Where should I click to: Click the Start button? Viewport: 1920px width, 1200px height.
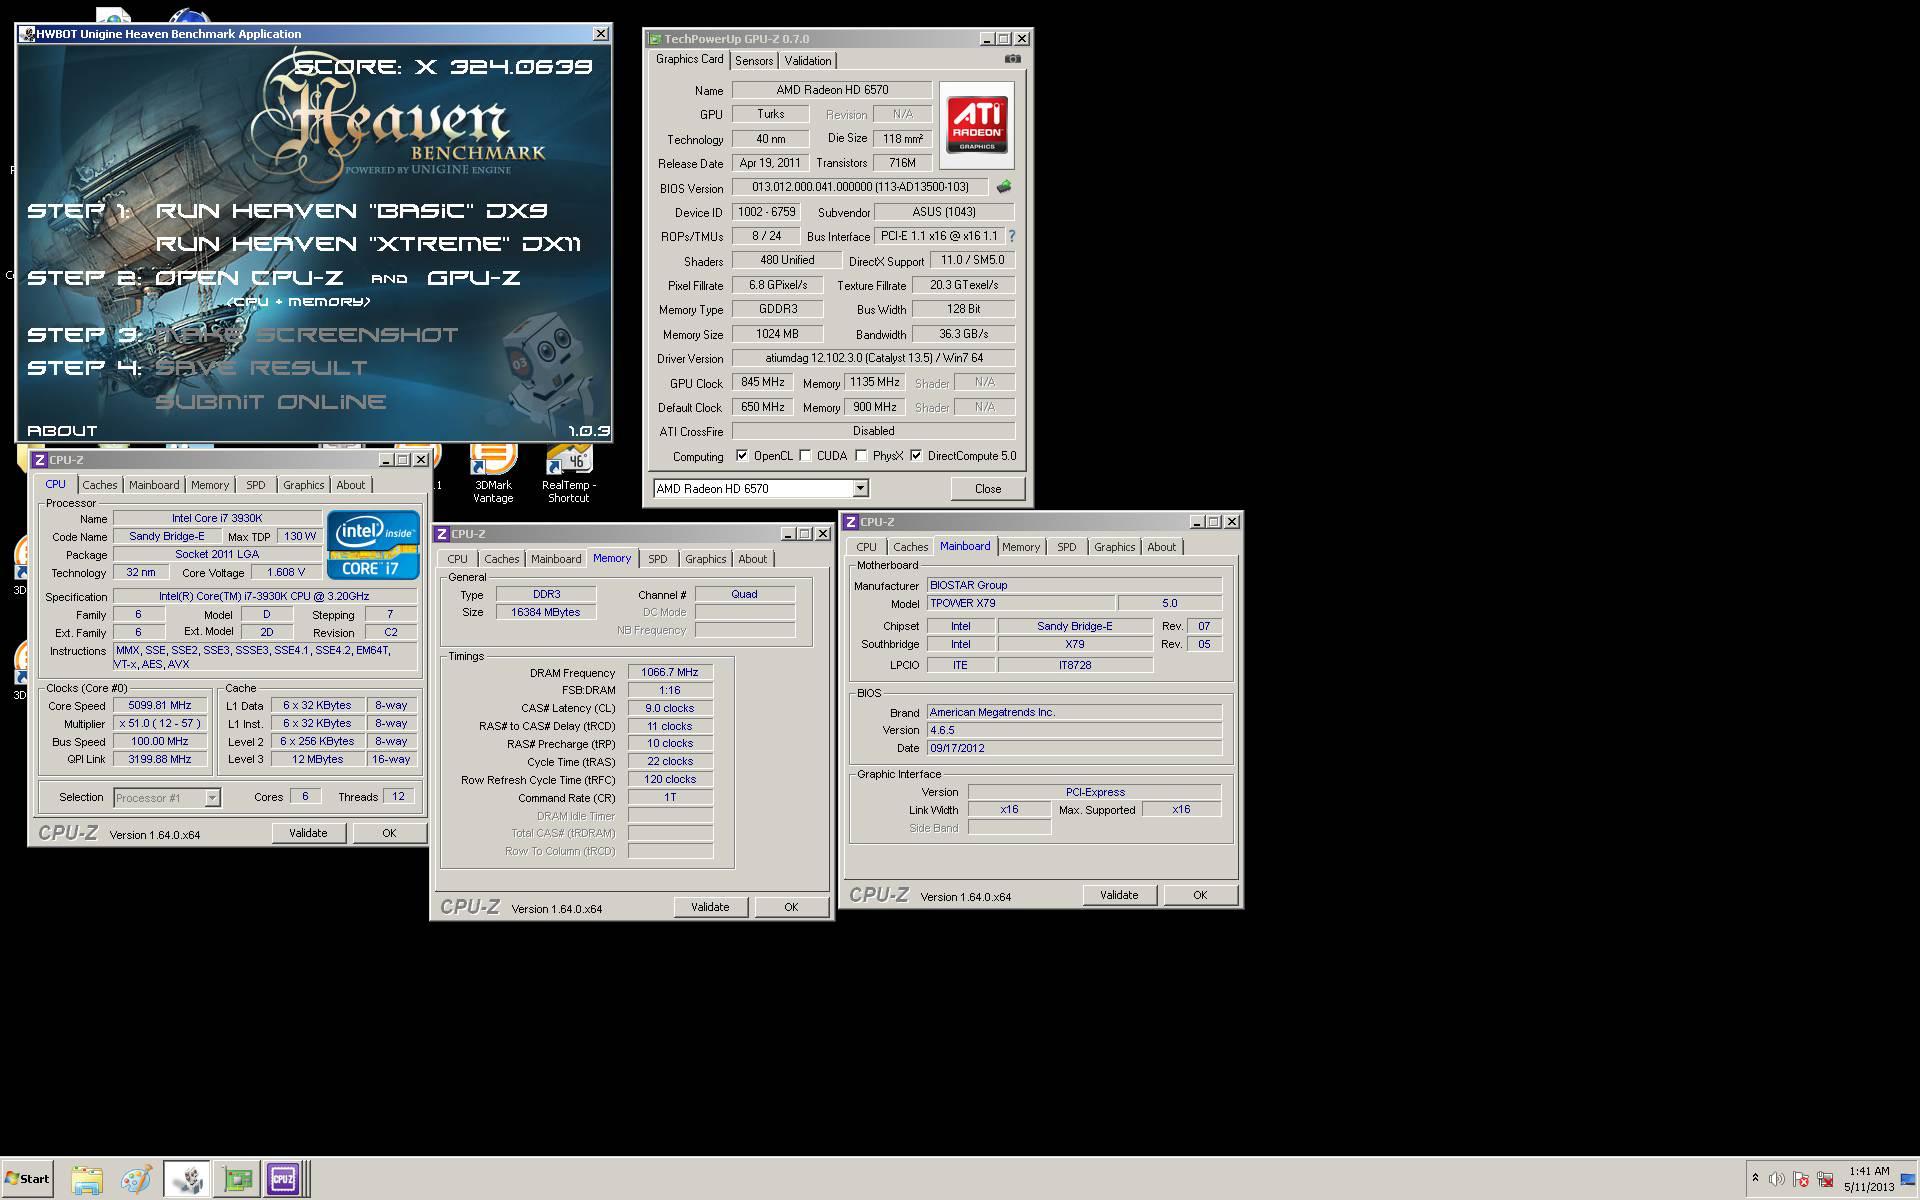[27, 1179]
